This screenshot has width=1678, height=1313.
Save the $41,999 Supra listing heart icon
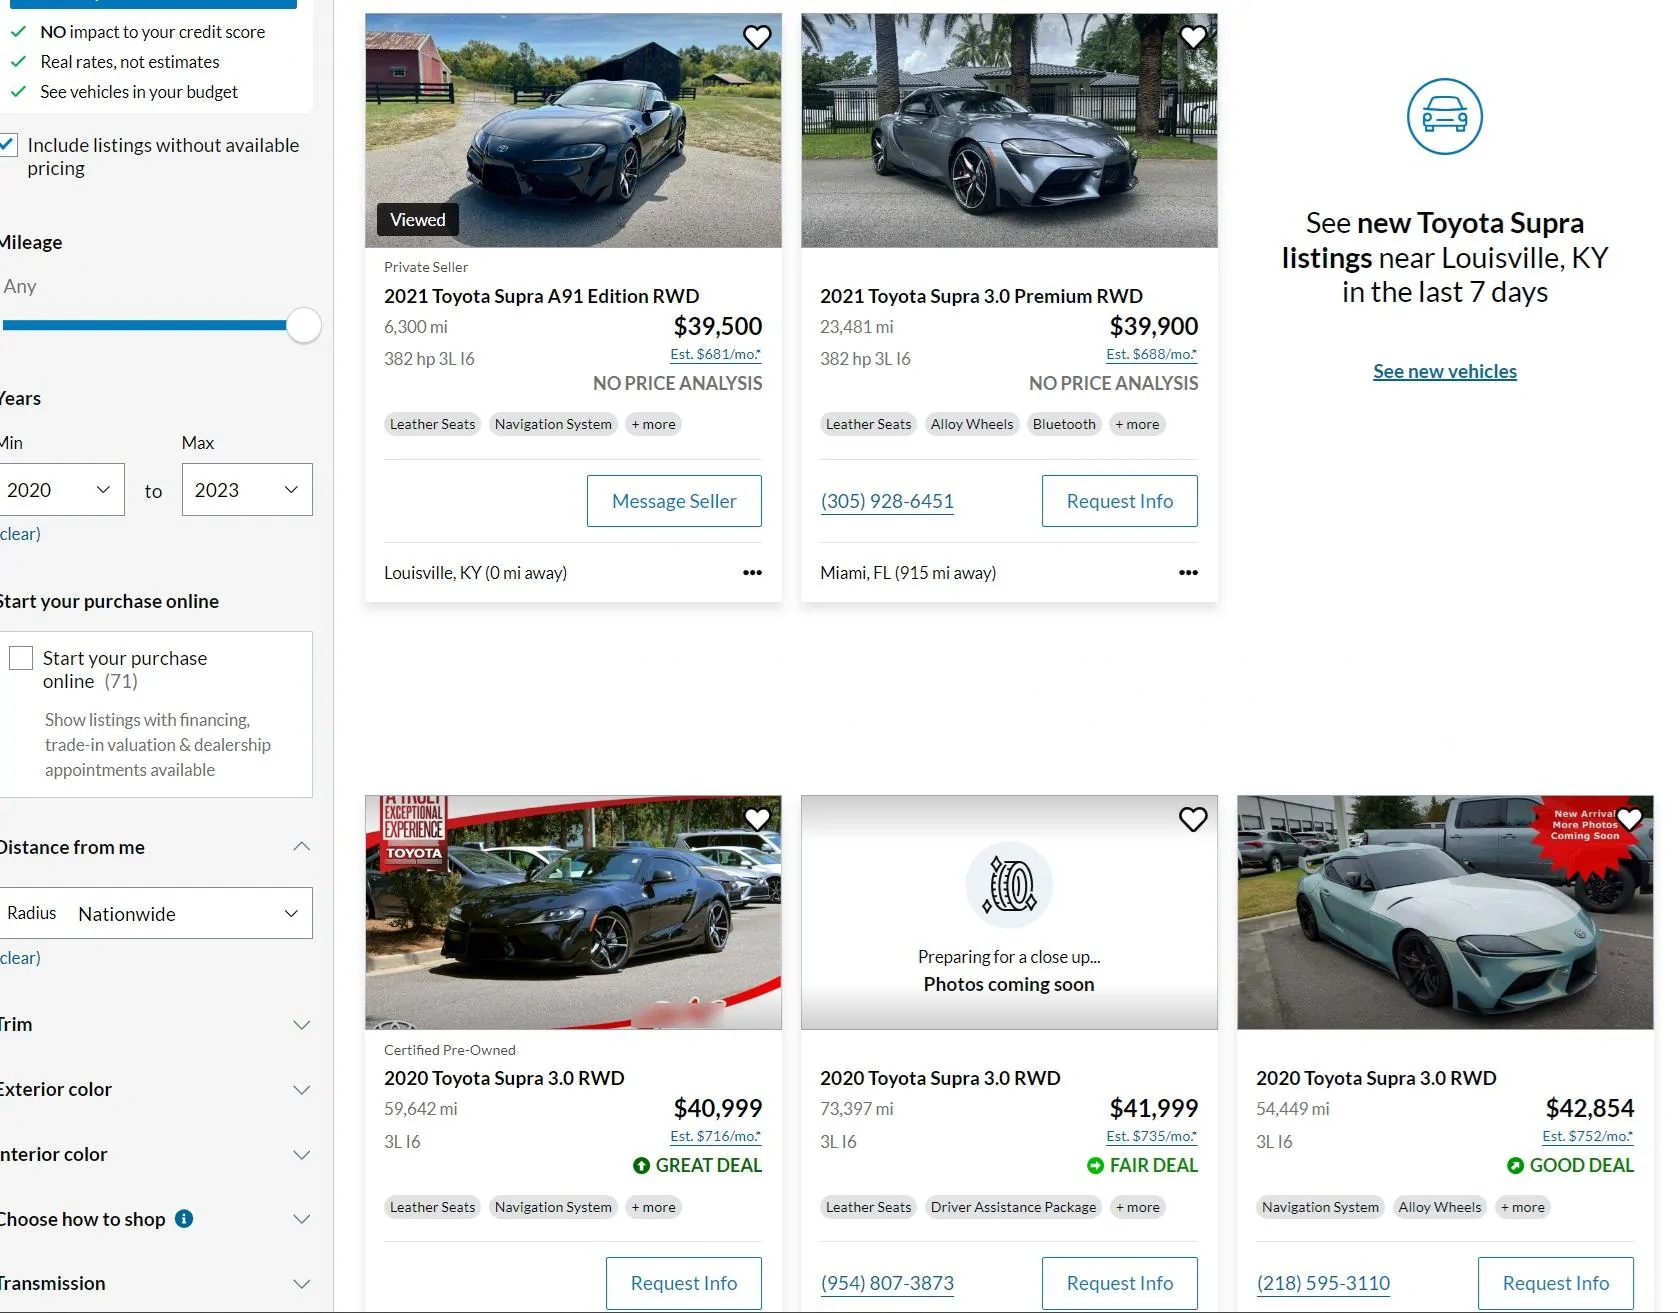[1193, 819]
